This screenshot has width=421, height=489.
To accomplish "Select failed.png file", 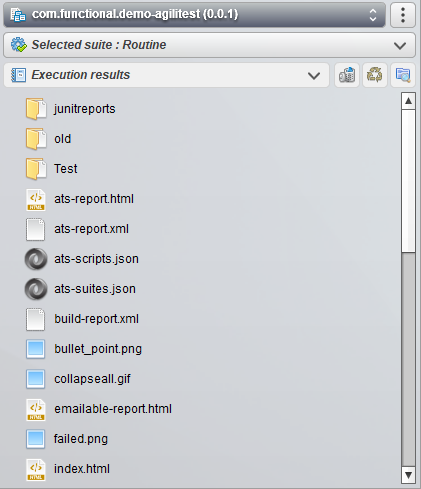I will 81,439.
